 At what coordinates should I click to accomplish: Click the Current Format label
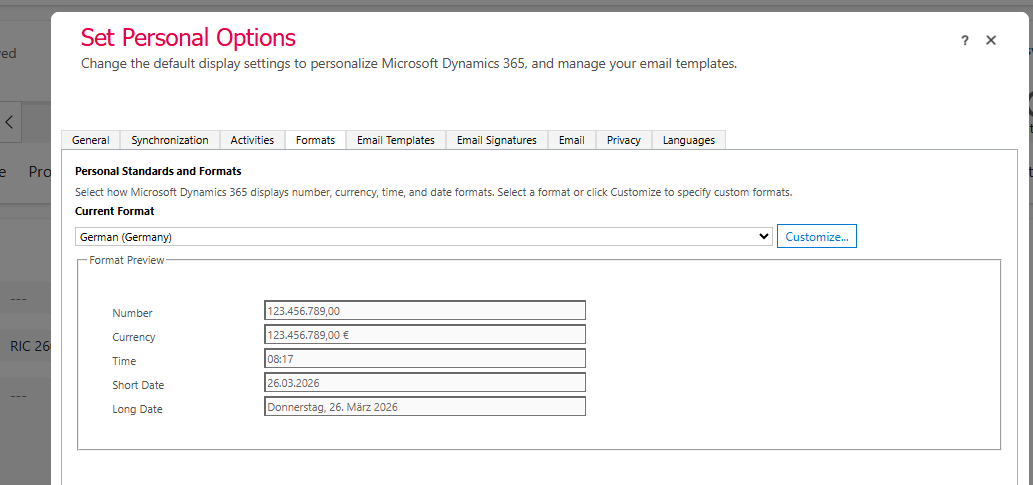point(115,212)
